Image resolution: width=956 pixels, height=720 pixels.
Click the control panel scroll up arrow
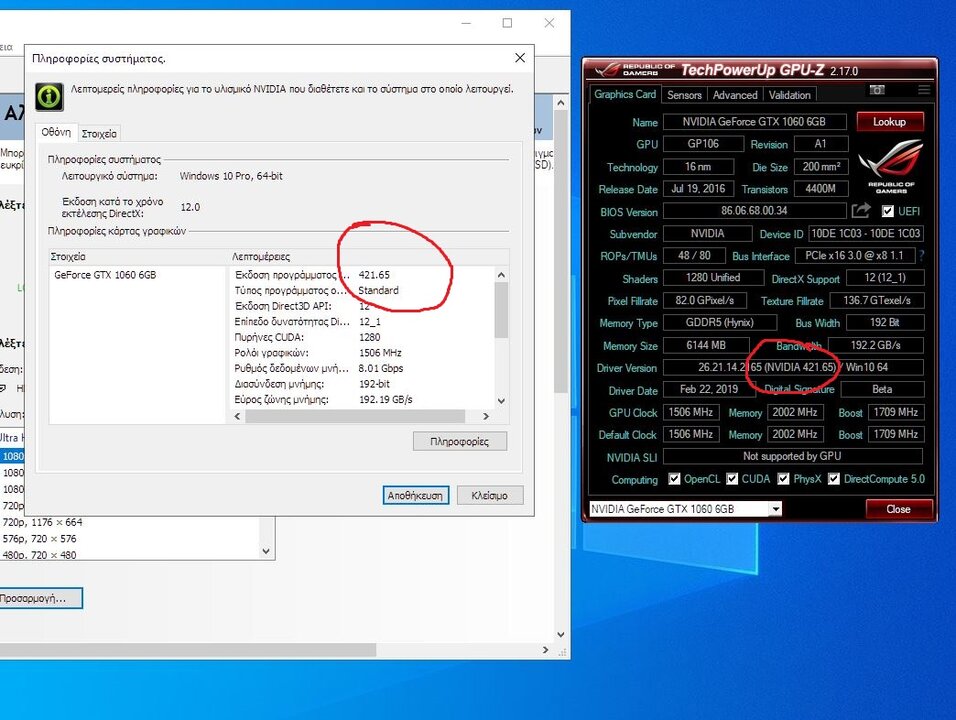[561, 103]
